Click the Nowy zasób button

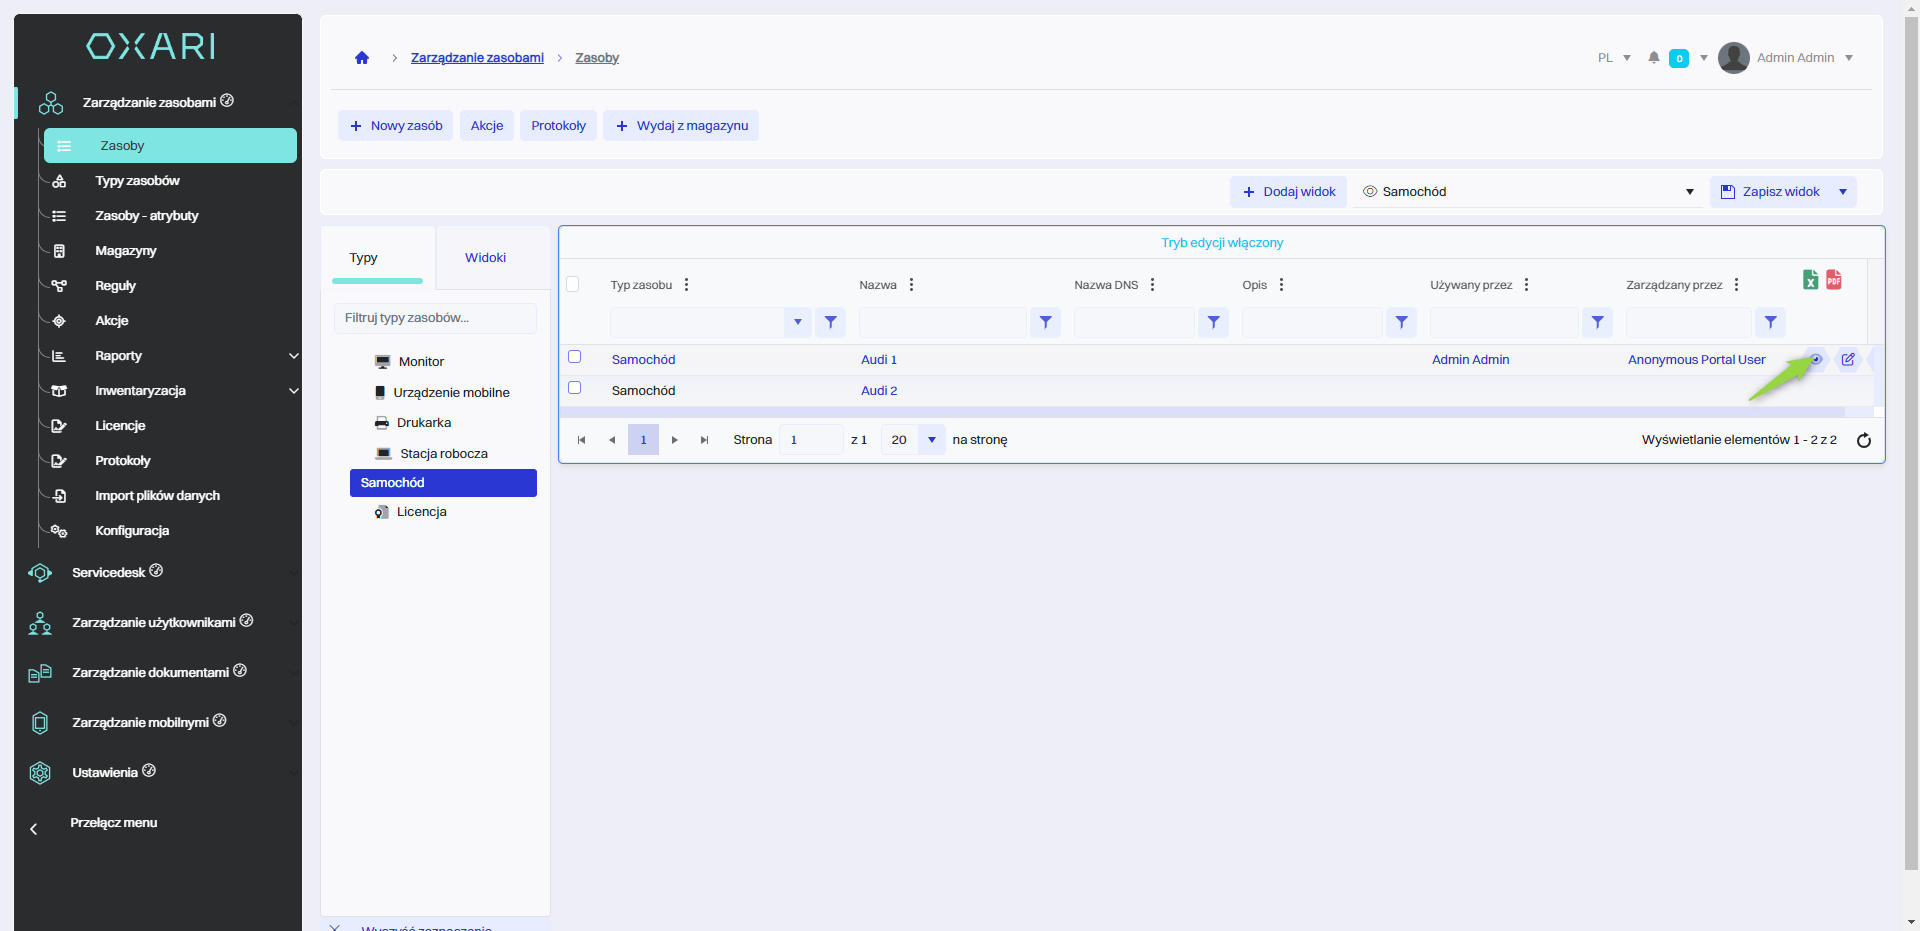[x=396, y=126]
